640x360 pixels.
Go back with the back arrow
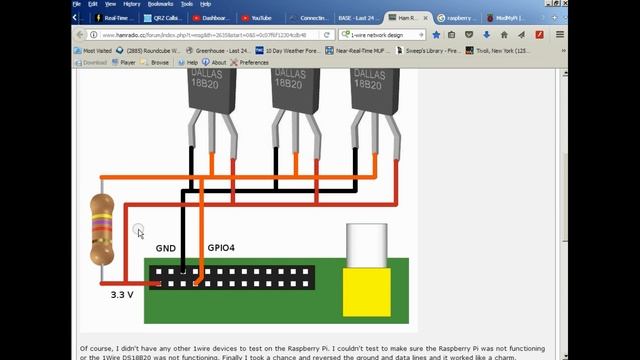pos(80,35)
